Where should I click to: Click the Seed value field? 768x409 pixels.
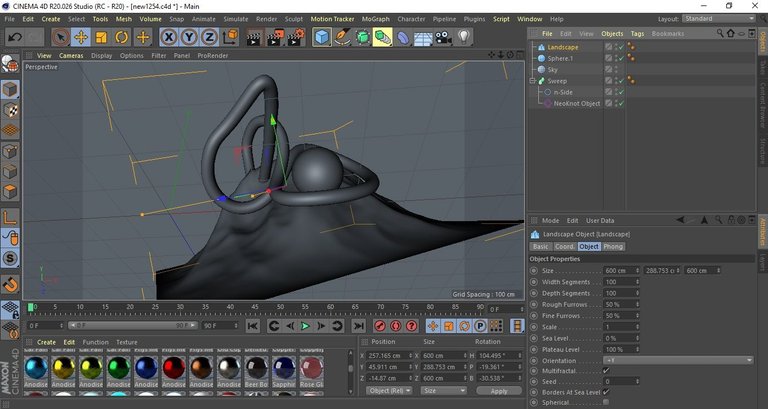tap(621, 381)
